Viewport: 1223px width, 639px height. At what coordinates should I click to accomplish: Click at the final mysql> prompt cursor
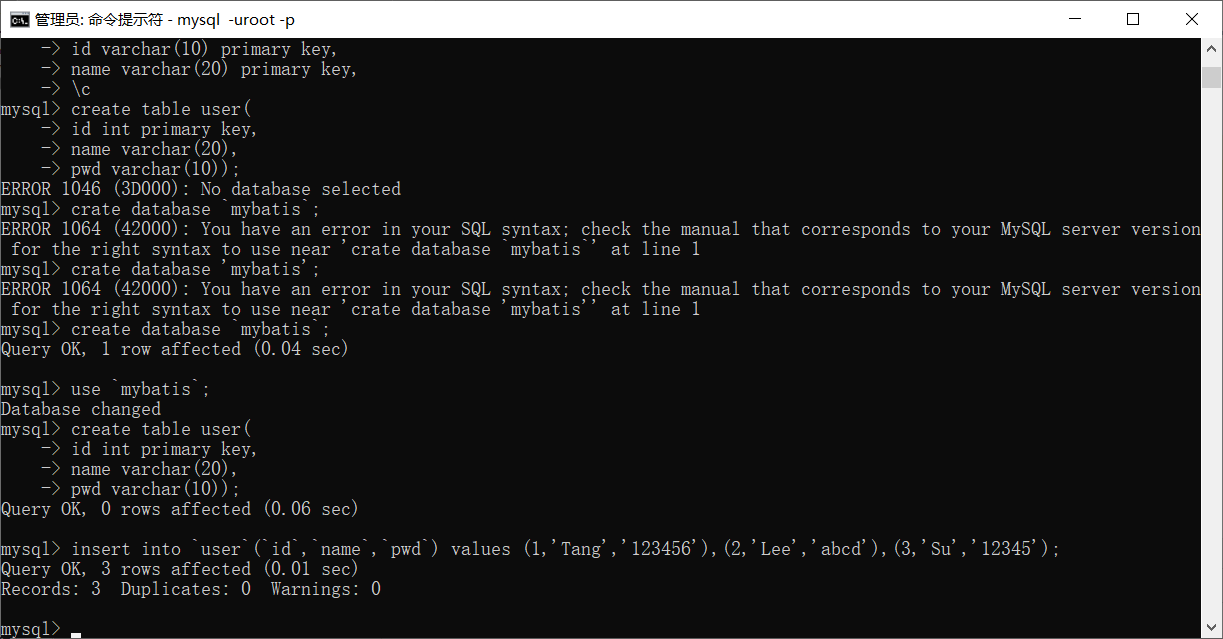[x=76, y=633]
